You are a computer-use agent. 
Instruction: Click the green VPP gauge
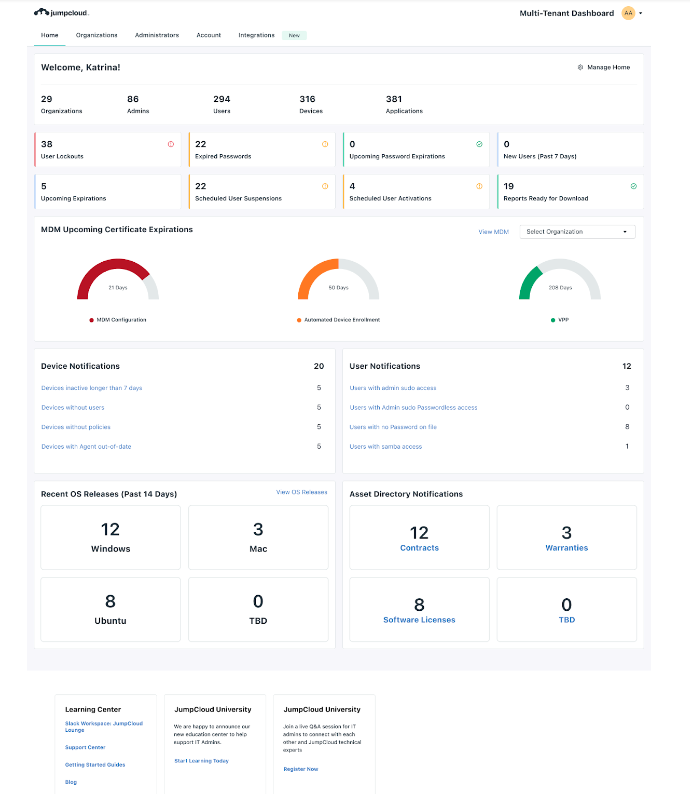tap(560, 280)
